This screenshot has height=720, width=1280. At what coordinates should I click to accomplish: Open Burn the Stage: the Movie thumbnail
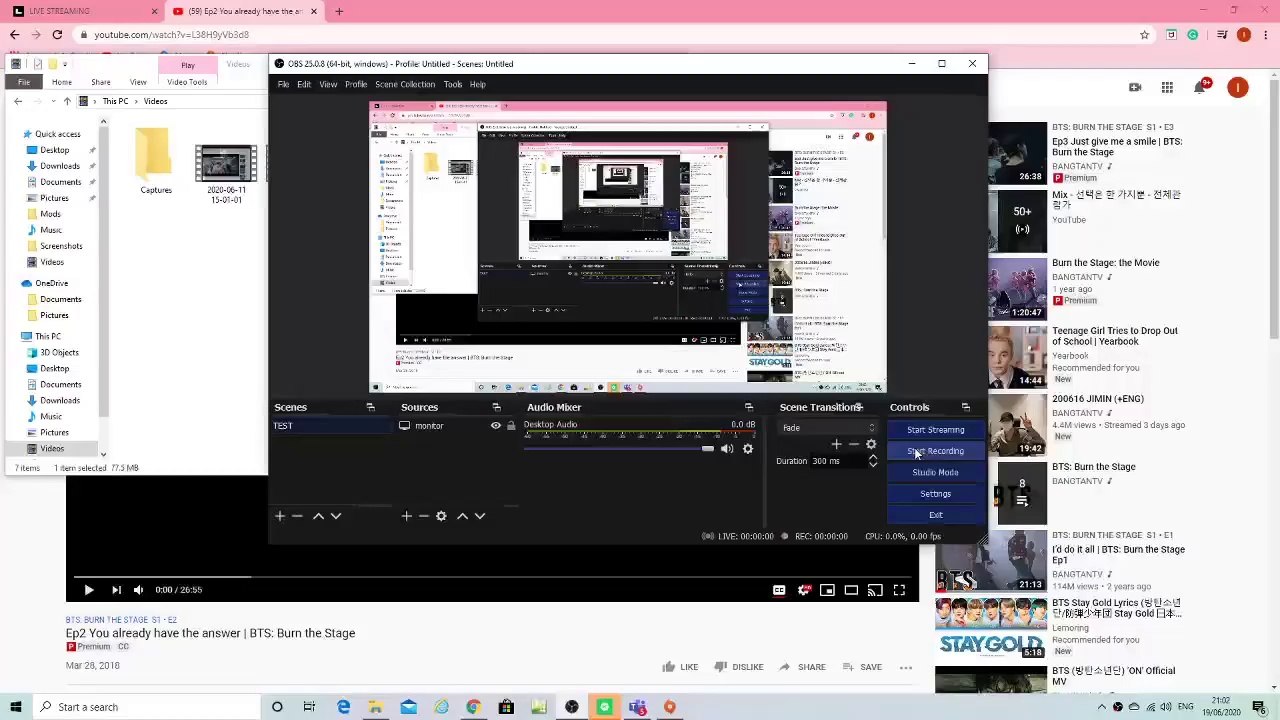pyautogui.click(x=1018, y=288)
